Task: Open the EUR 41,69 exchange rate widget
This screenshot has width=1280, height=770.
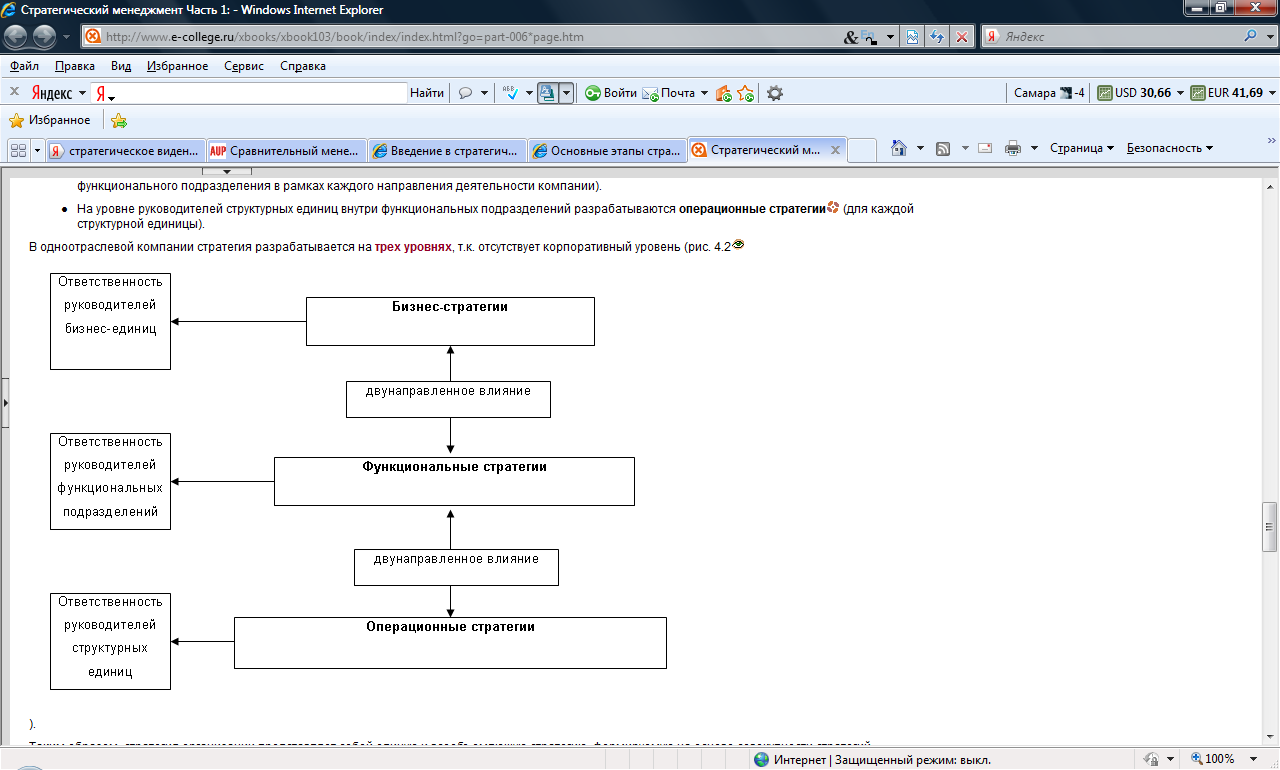Action: point(1226,93)
